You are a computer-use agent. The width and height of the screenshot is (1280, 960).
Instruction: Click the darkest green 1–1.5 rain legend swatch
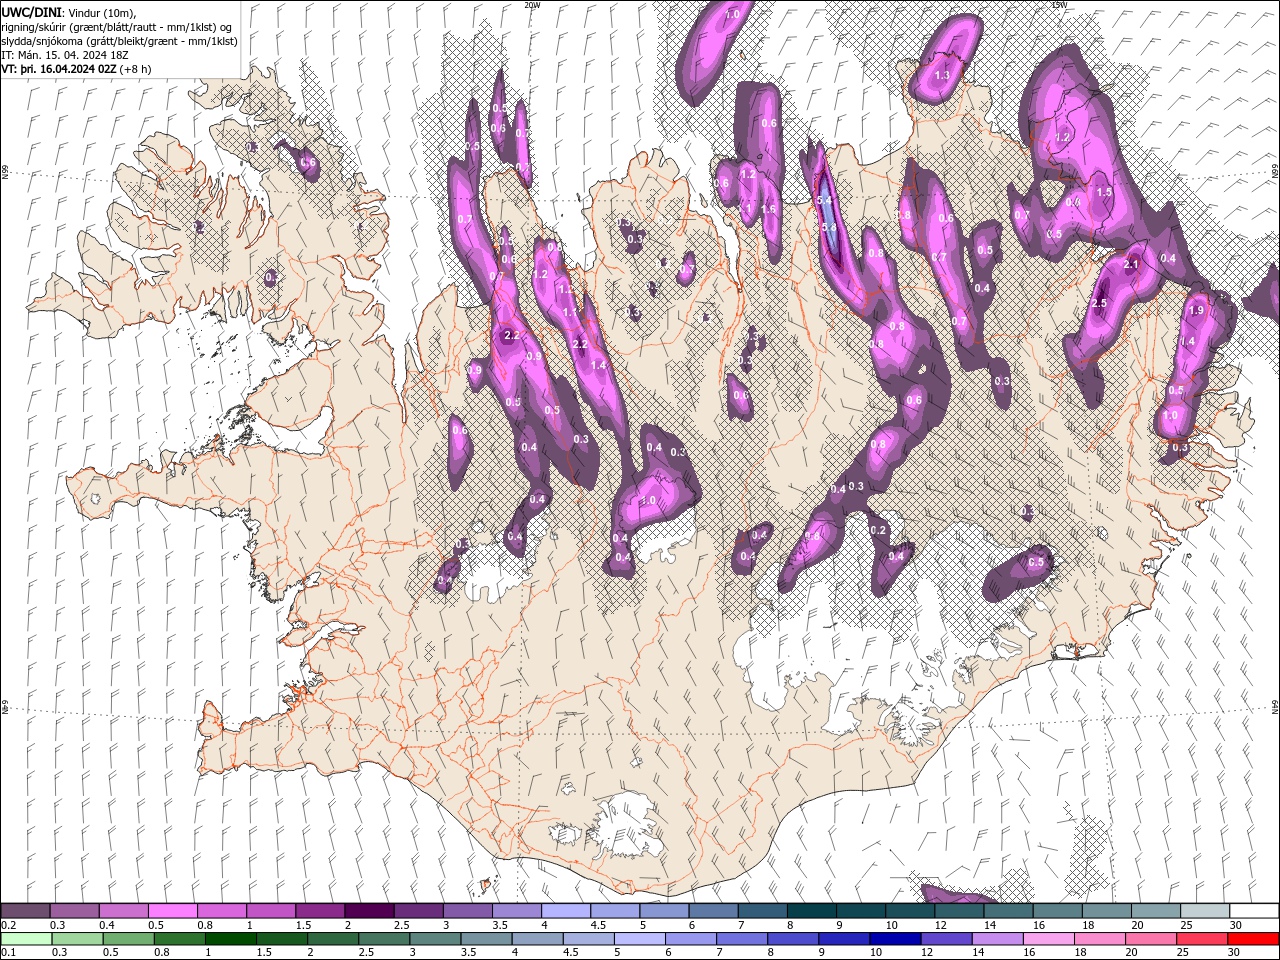pos(230,939)
